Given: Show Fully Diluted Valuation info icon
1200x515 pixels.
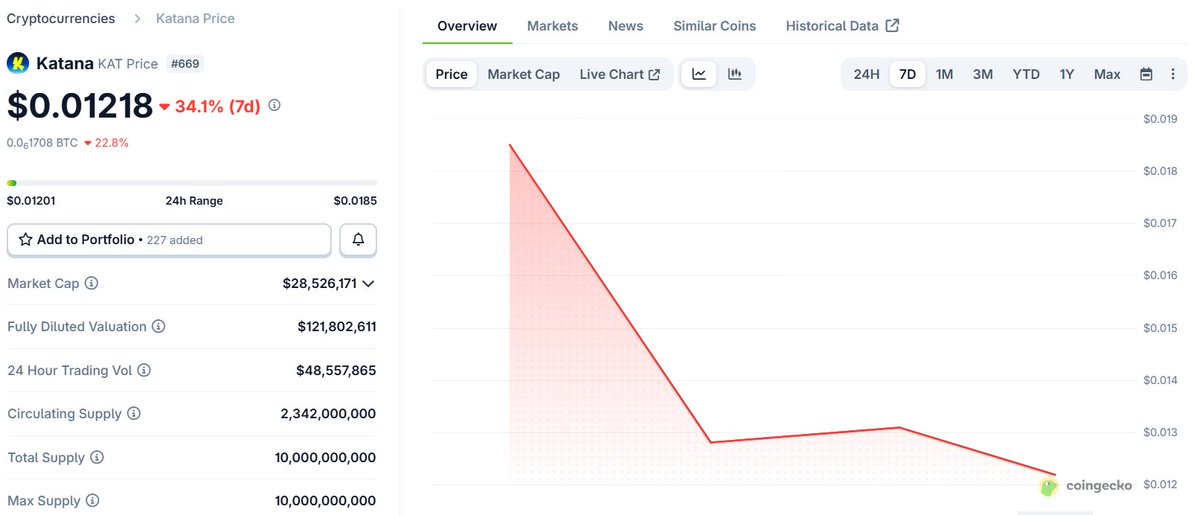Looking at the screenshot, I should [158, 327].
